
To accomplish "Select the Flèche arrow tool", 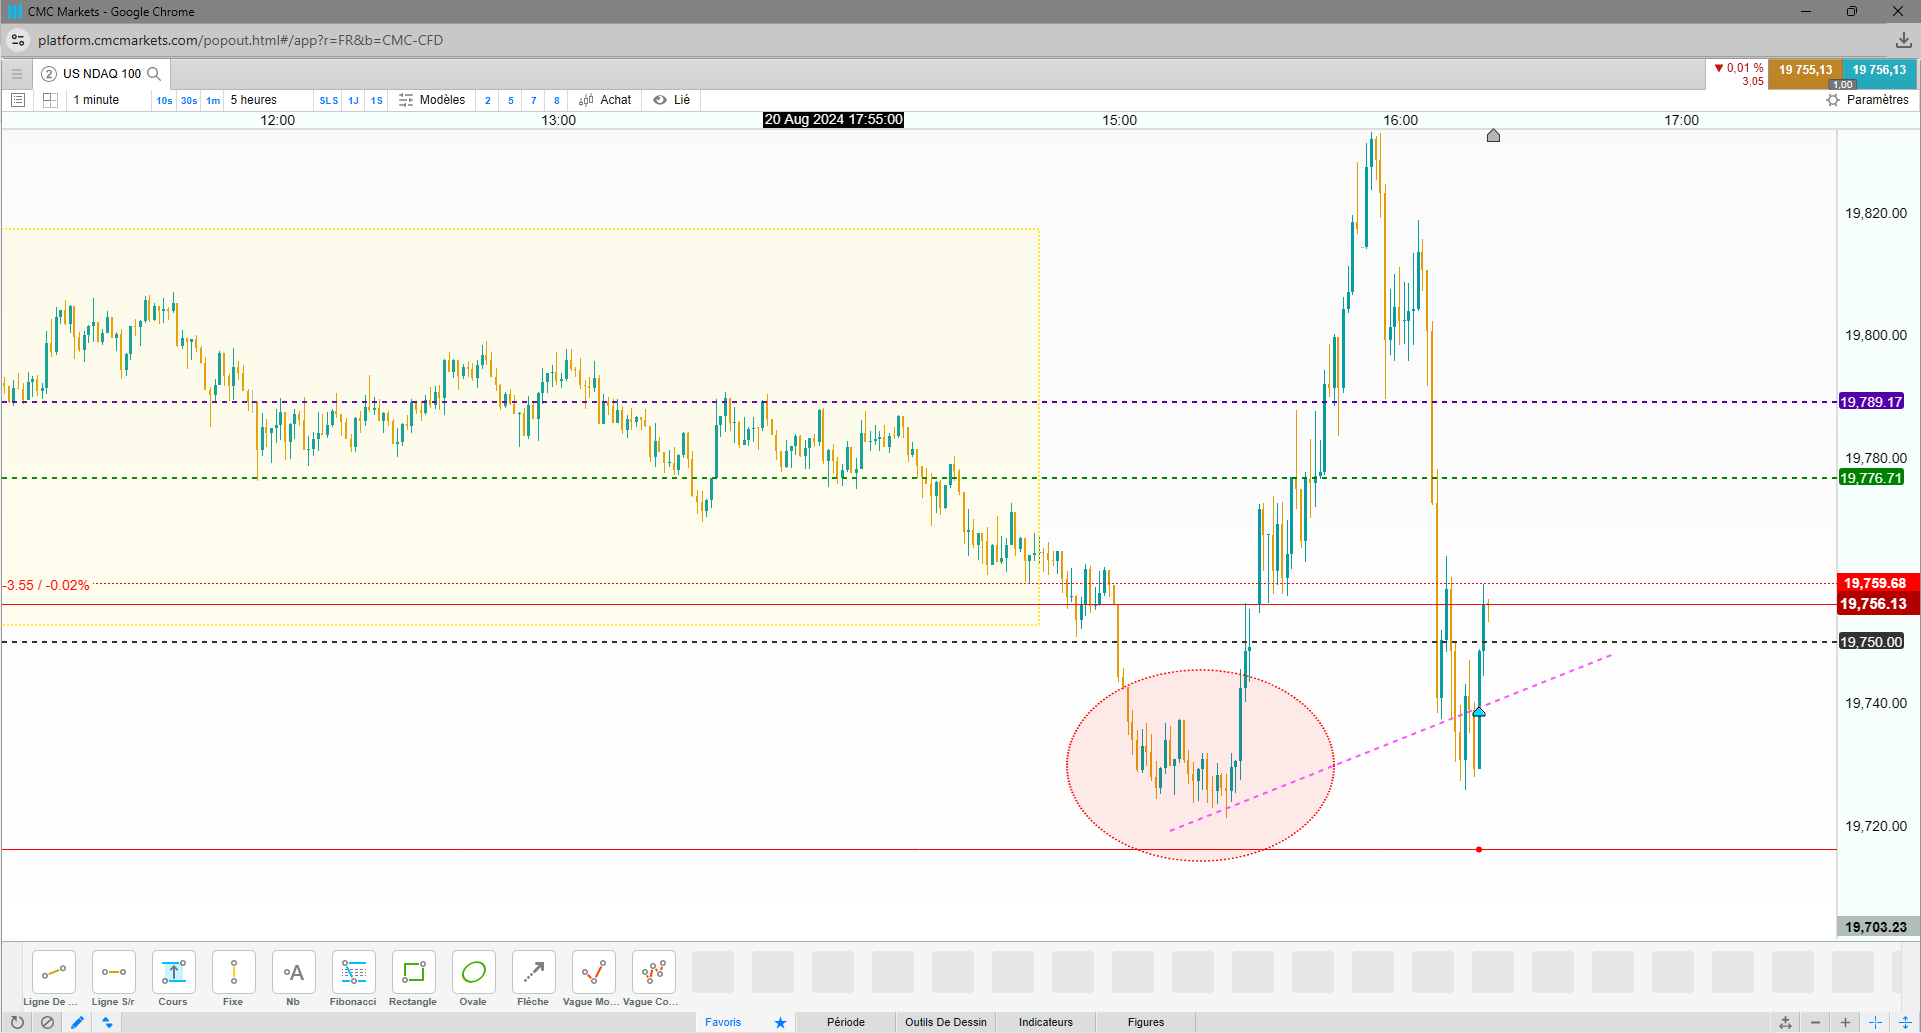I will (x=534, y=972).
